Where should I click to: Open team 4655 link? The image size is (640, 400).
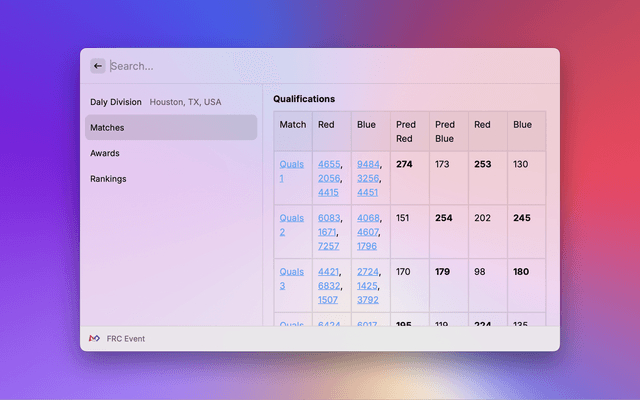pos(328,164)
